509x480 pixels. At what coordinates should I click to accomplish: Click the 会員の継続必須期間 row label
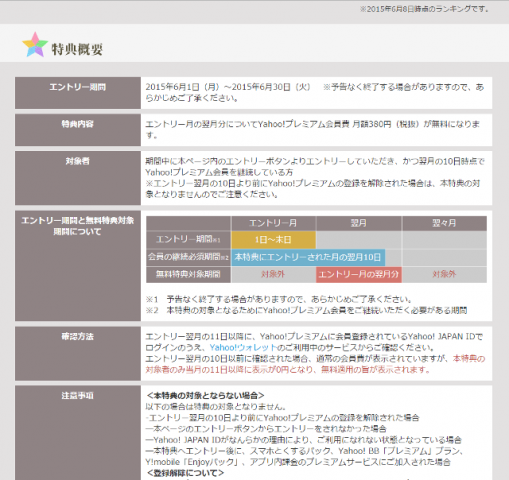click(x=188, y=257)
